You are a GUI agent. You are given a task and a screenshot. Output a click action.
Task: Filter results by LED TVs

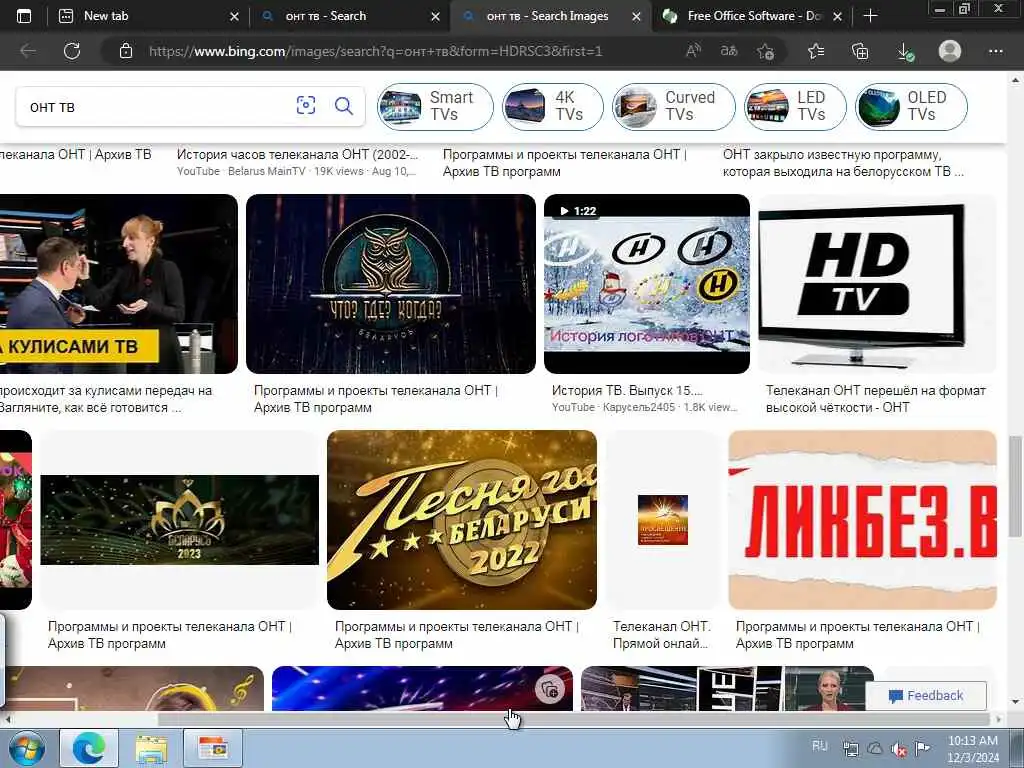pos(795,106)
